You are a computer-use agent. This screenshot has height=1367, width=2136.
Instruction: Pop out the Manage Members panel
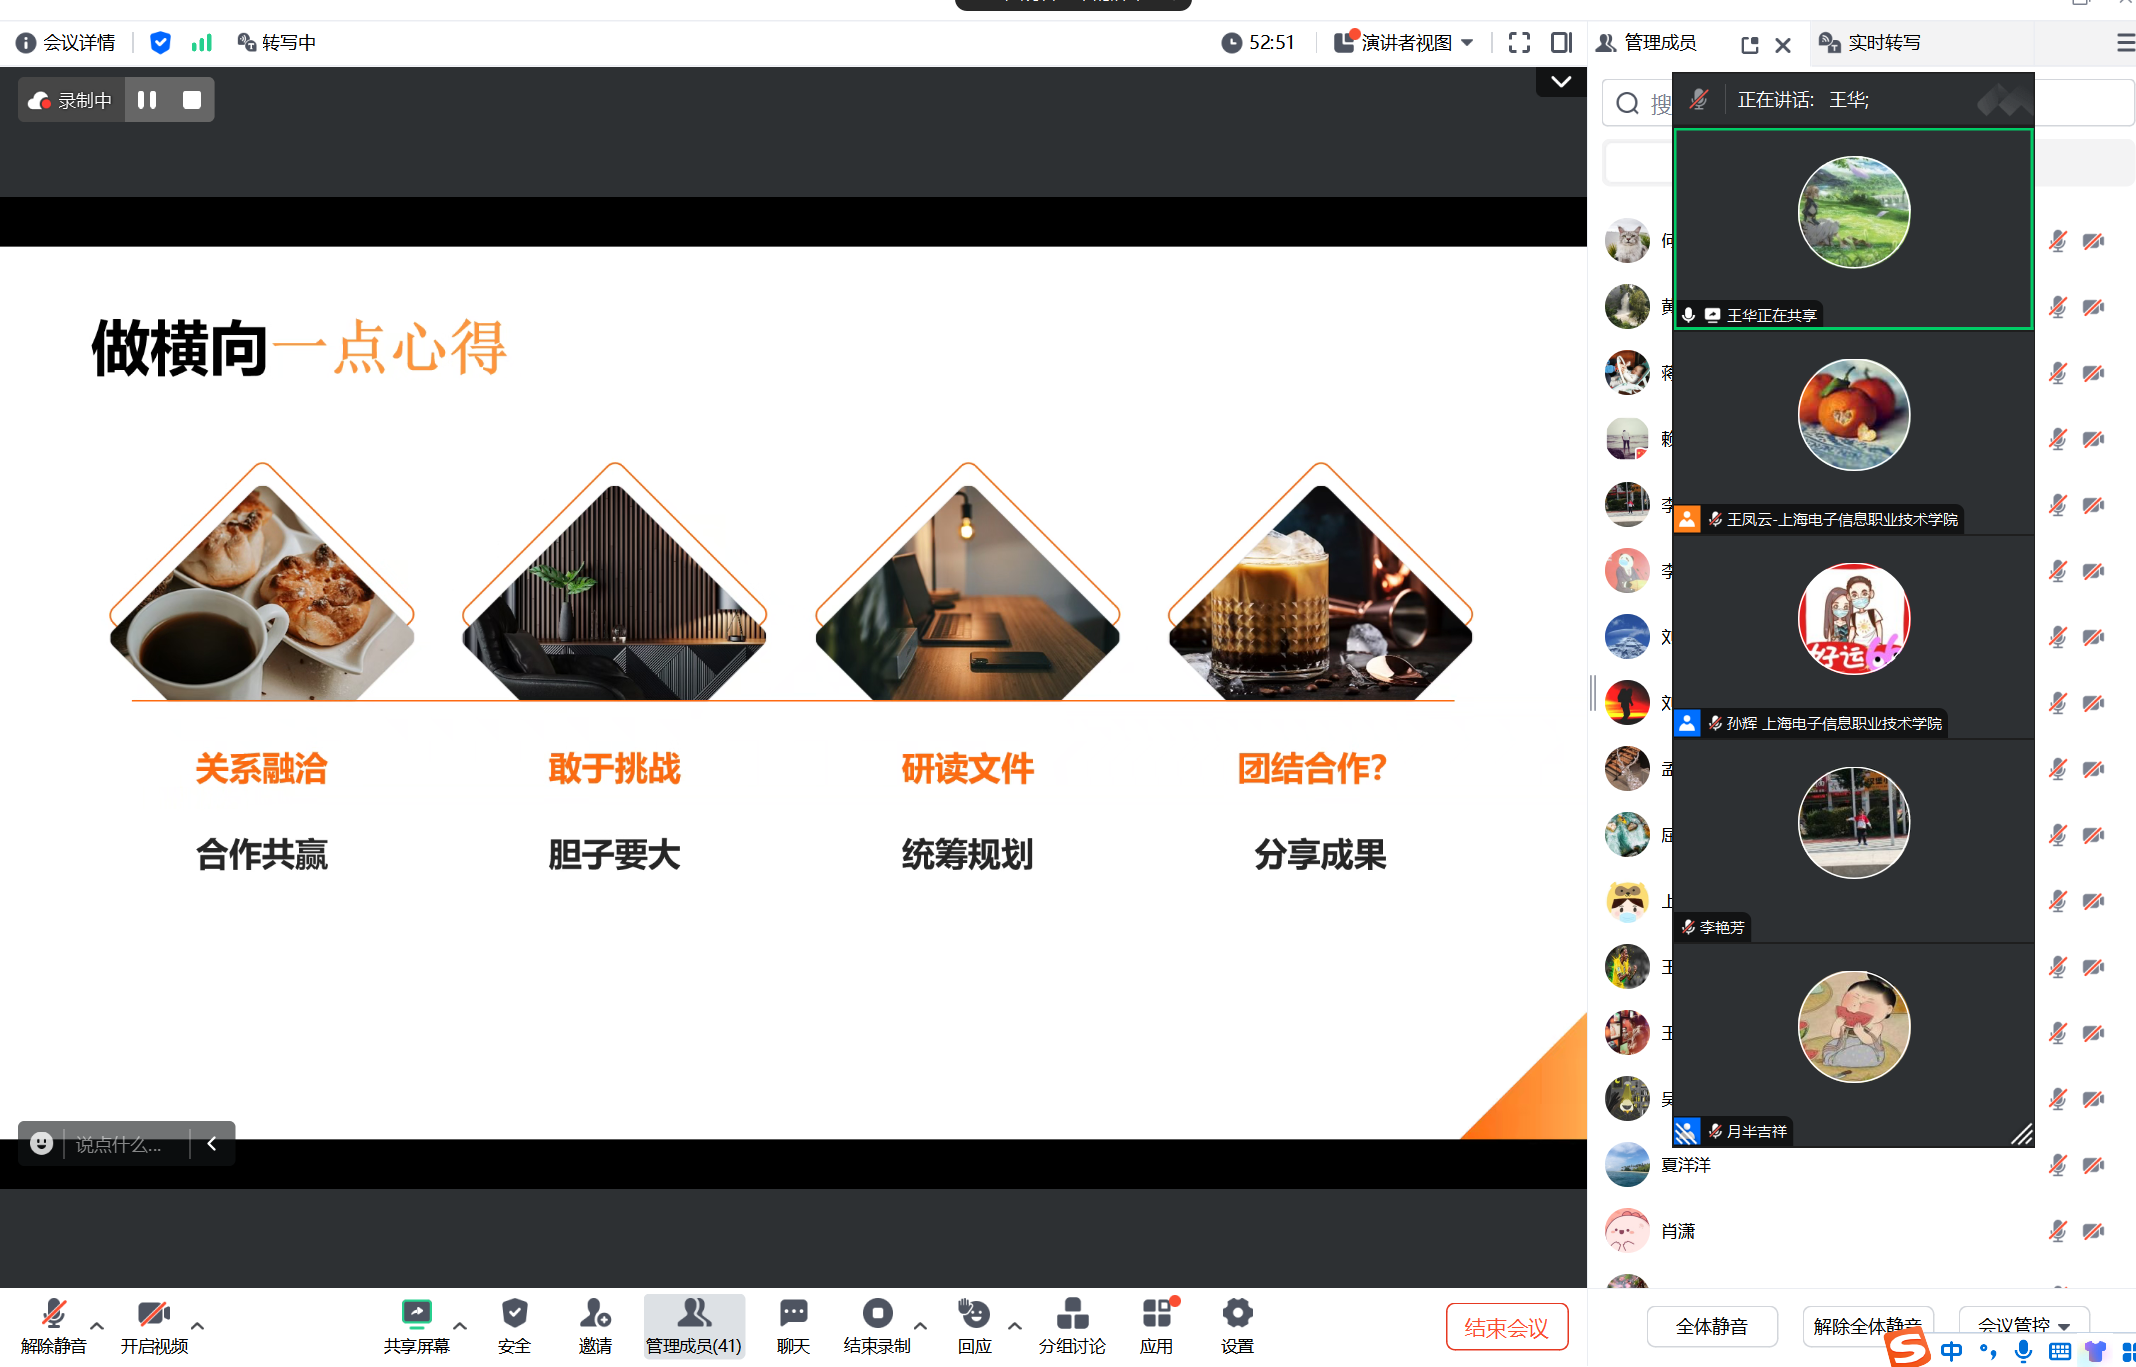[x=1749, y=45]
